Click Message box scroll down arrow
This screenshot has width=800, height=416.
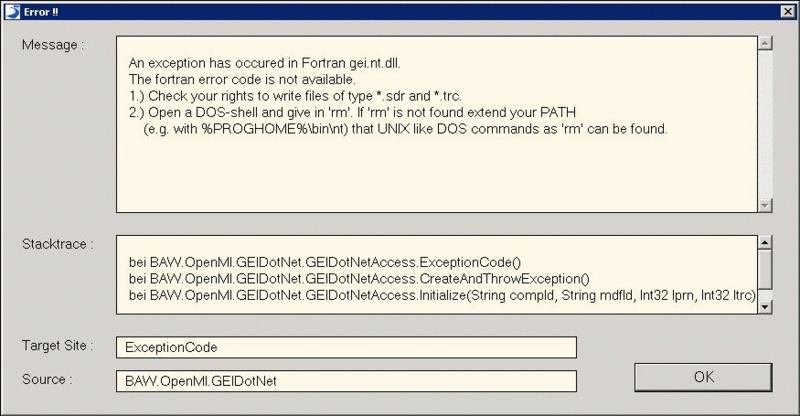(x=764, y=205)
